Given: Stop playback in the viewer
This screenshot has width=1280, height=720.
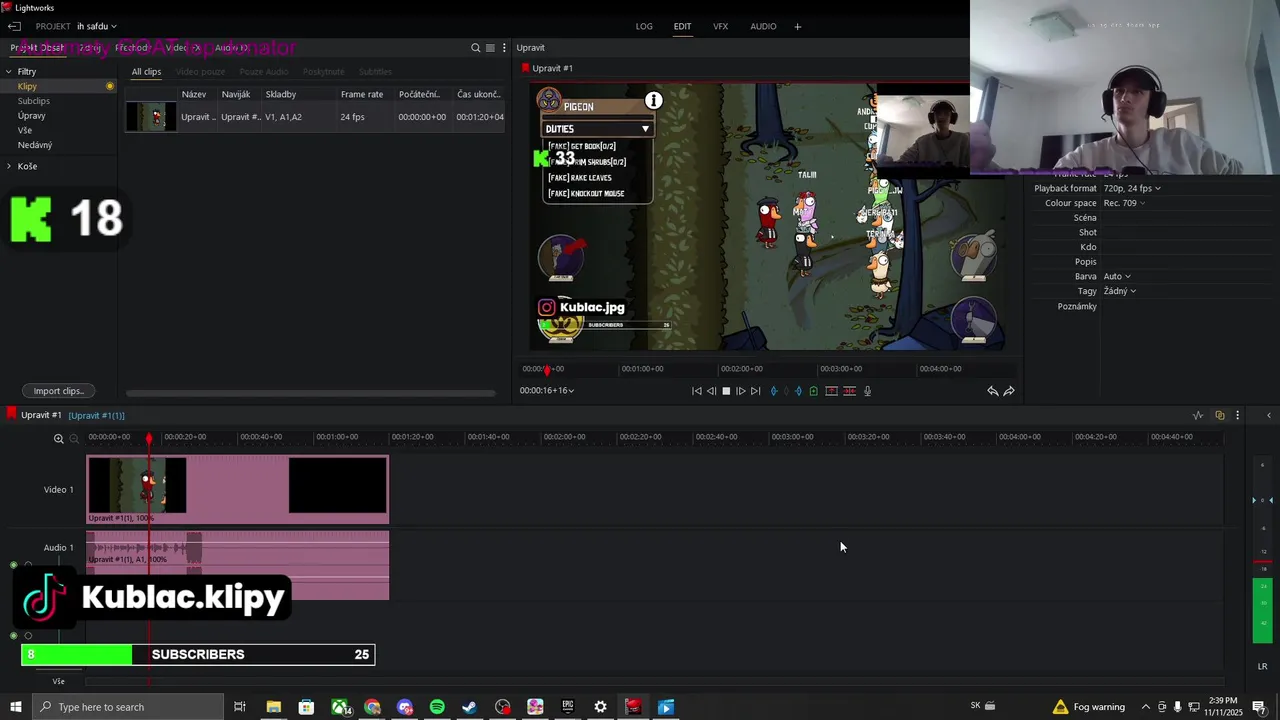Looking at the screenshot, I should click(726, 391).
